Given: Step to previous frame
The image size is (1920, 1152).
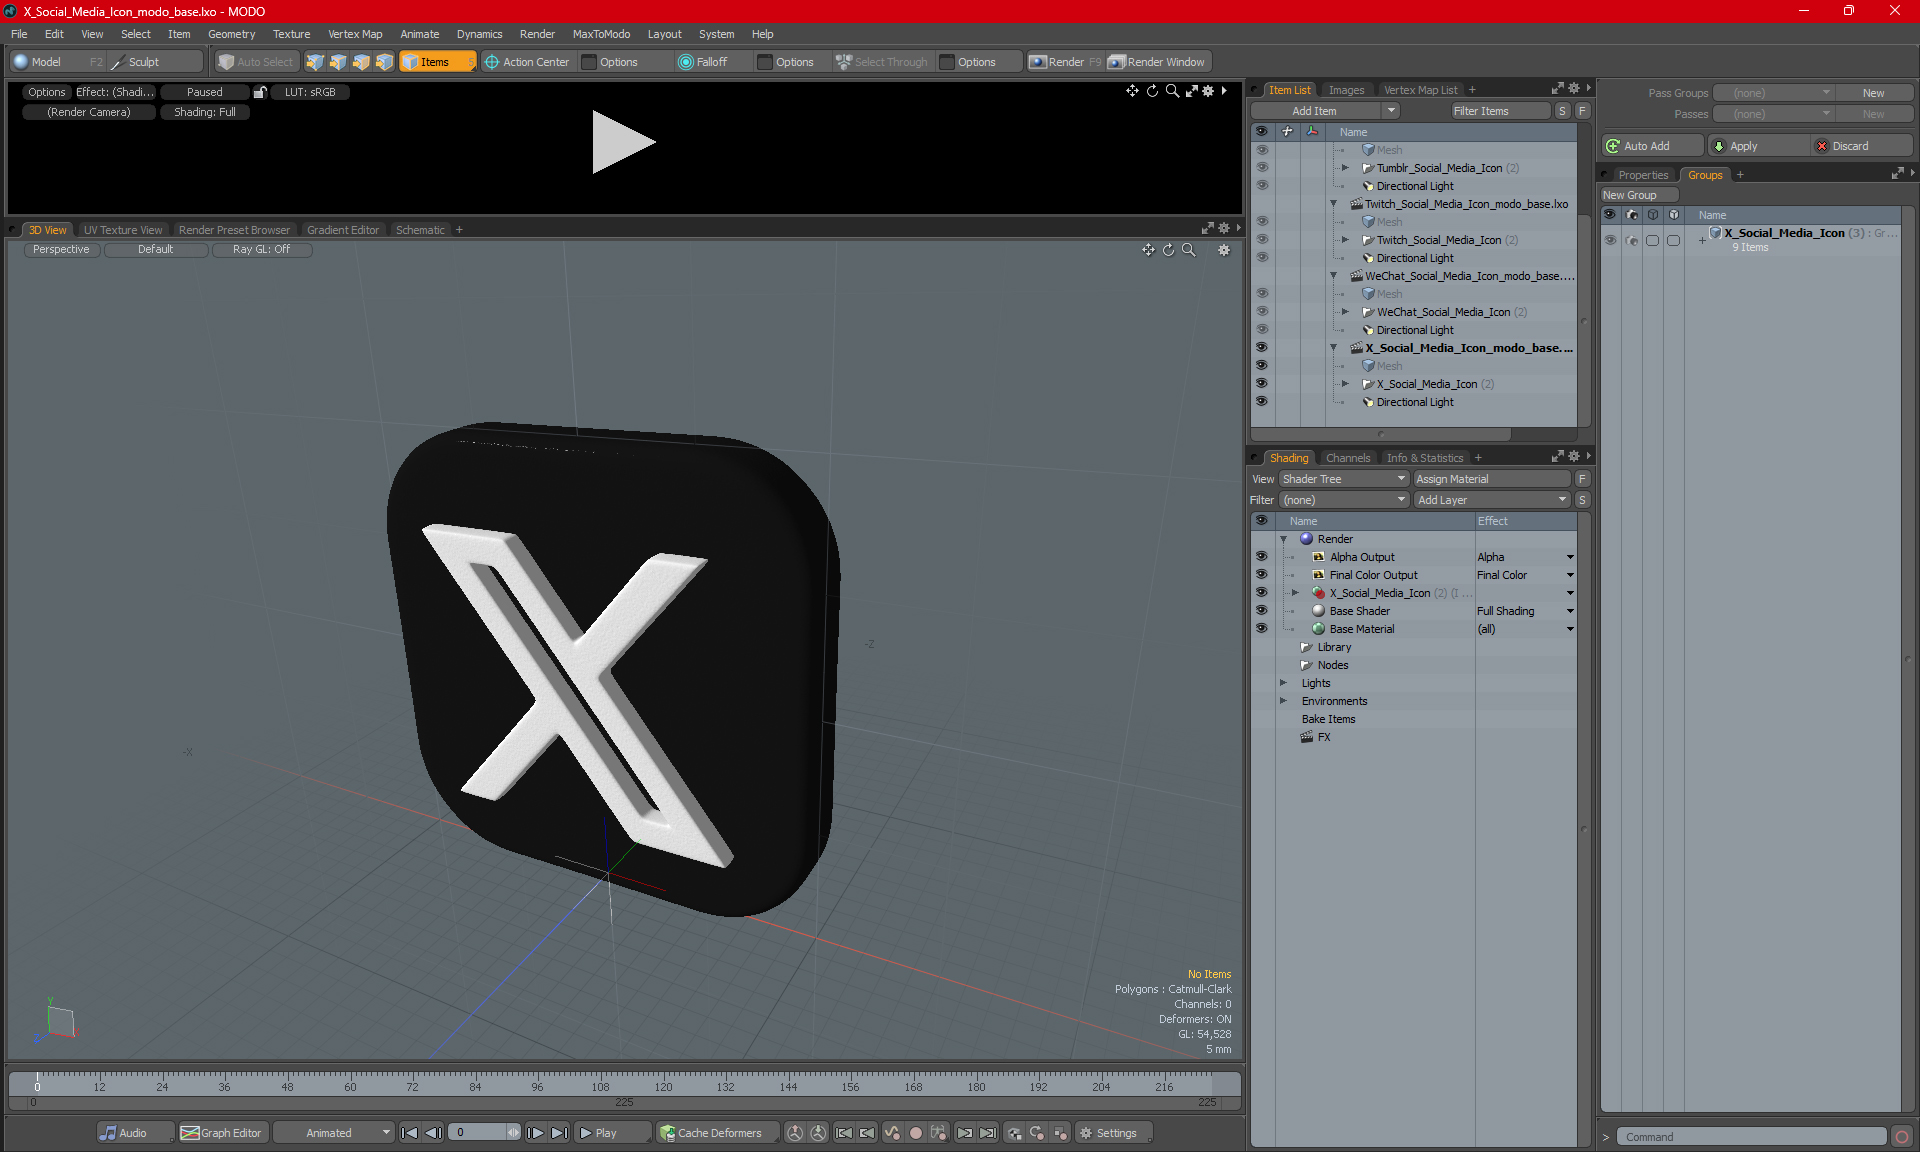Looking at the screenshot, I should pyautogui.click(x=433, y=1133).
